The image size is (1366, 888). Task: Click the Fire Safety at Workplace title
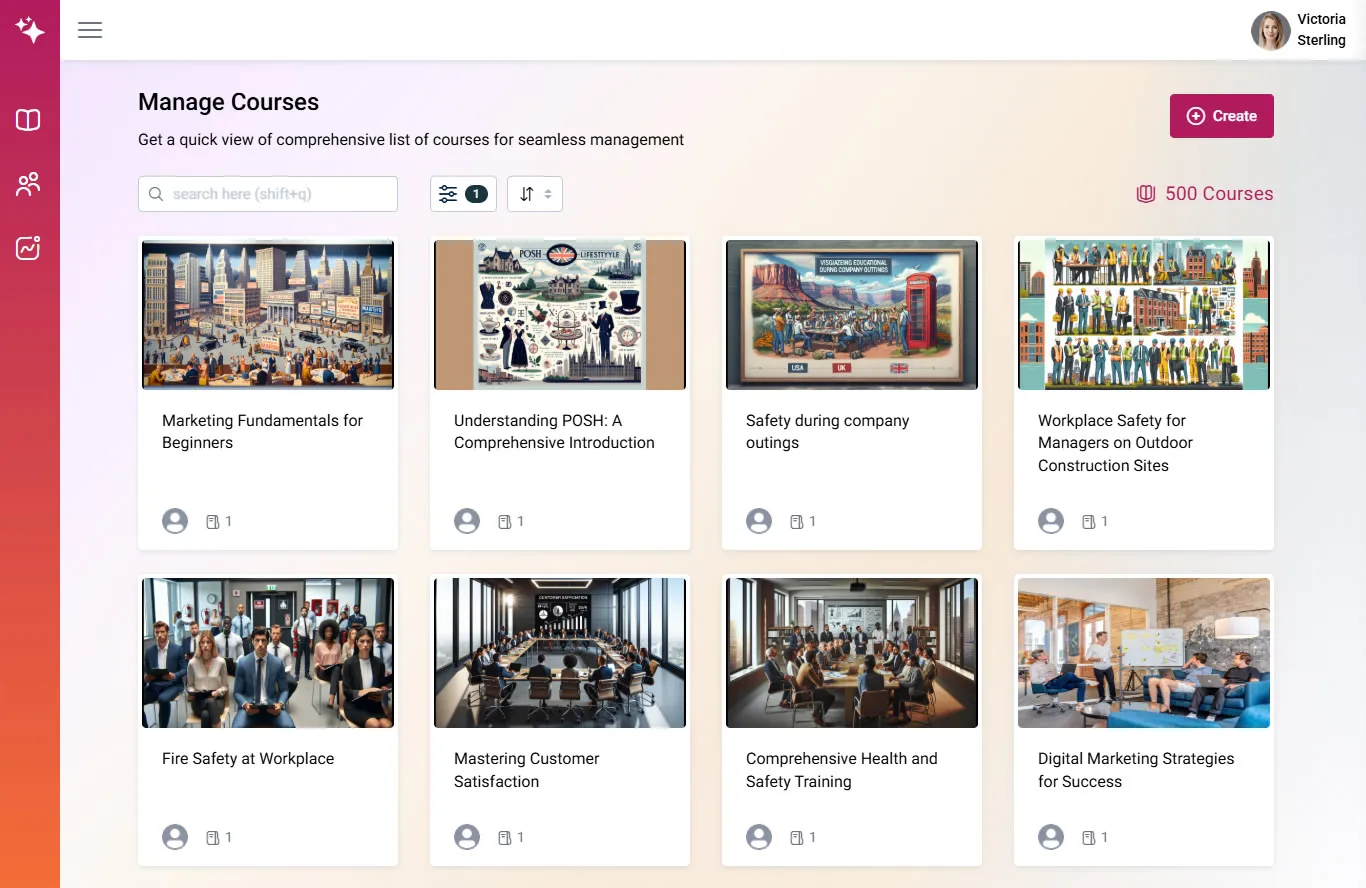coord(248,759)
